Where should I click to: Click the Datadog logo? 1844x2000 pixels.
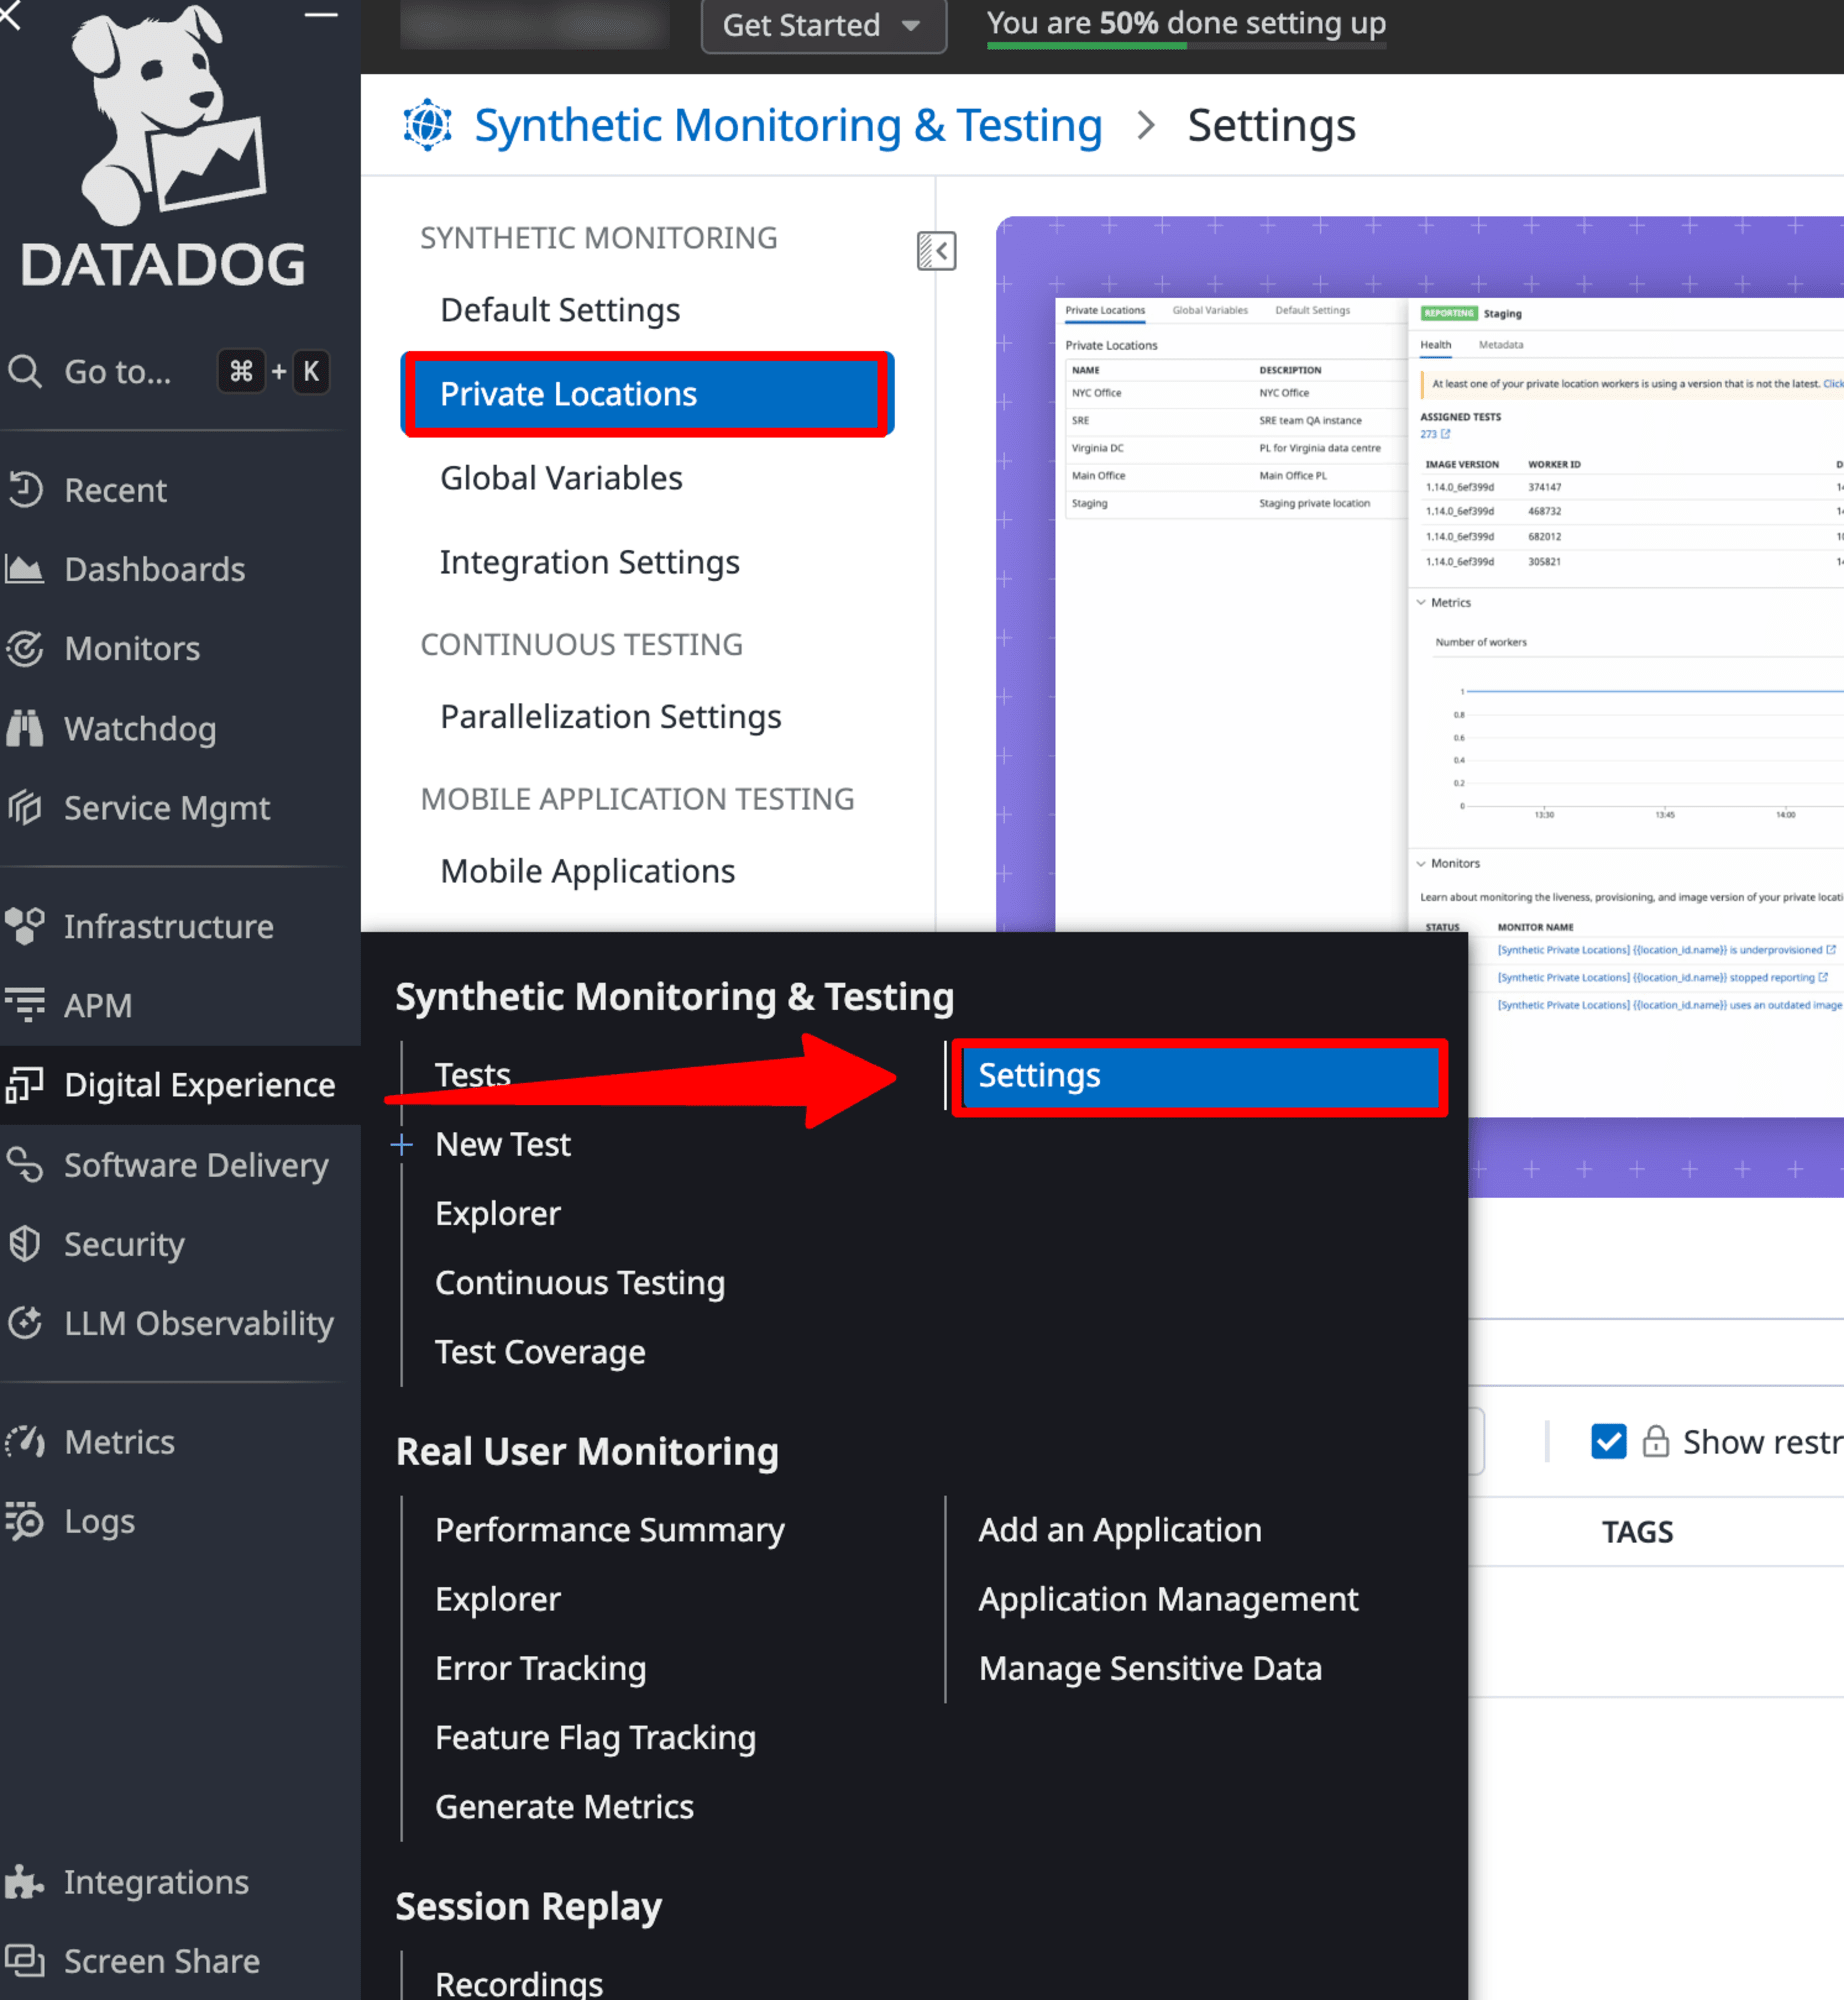[x=163, y=148]
